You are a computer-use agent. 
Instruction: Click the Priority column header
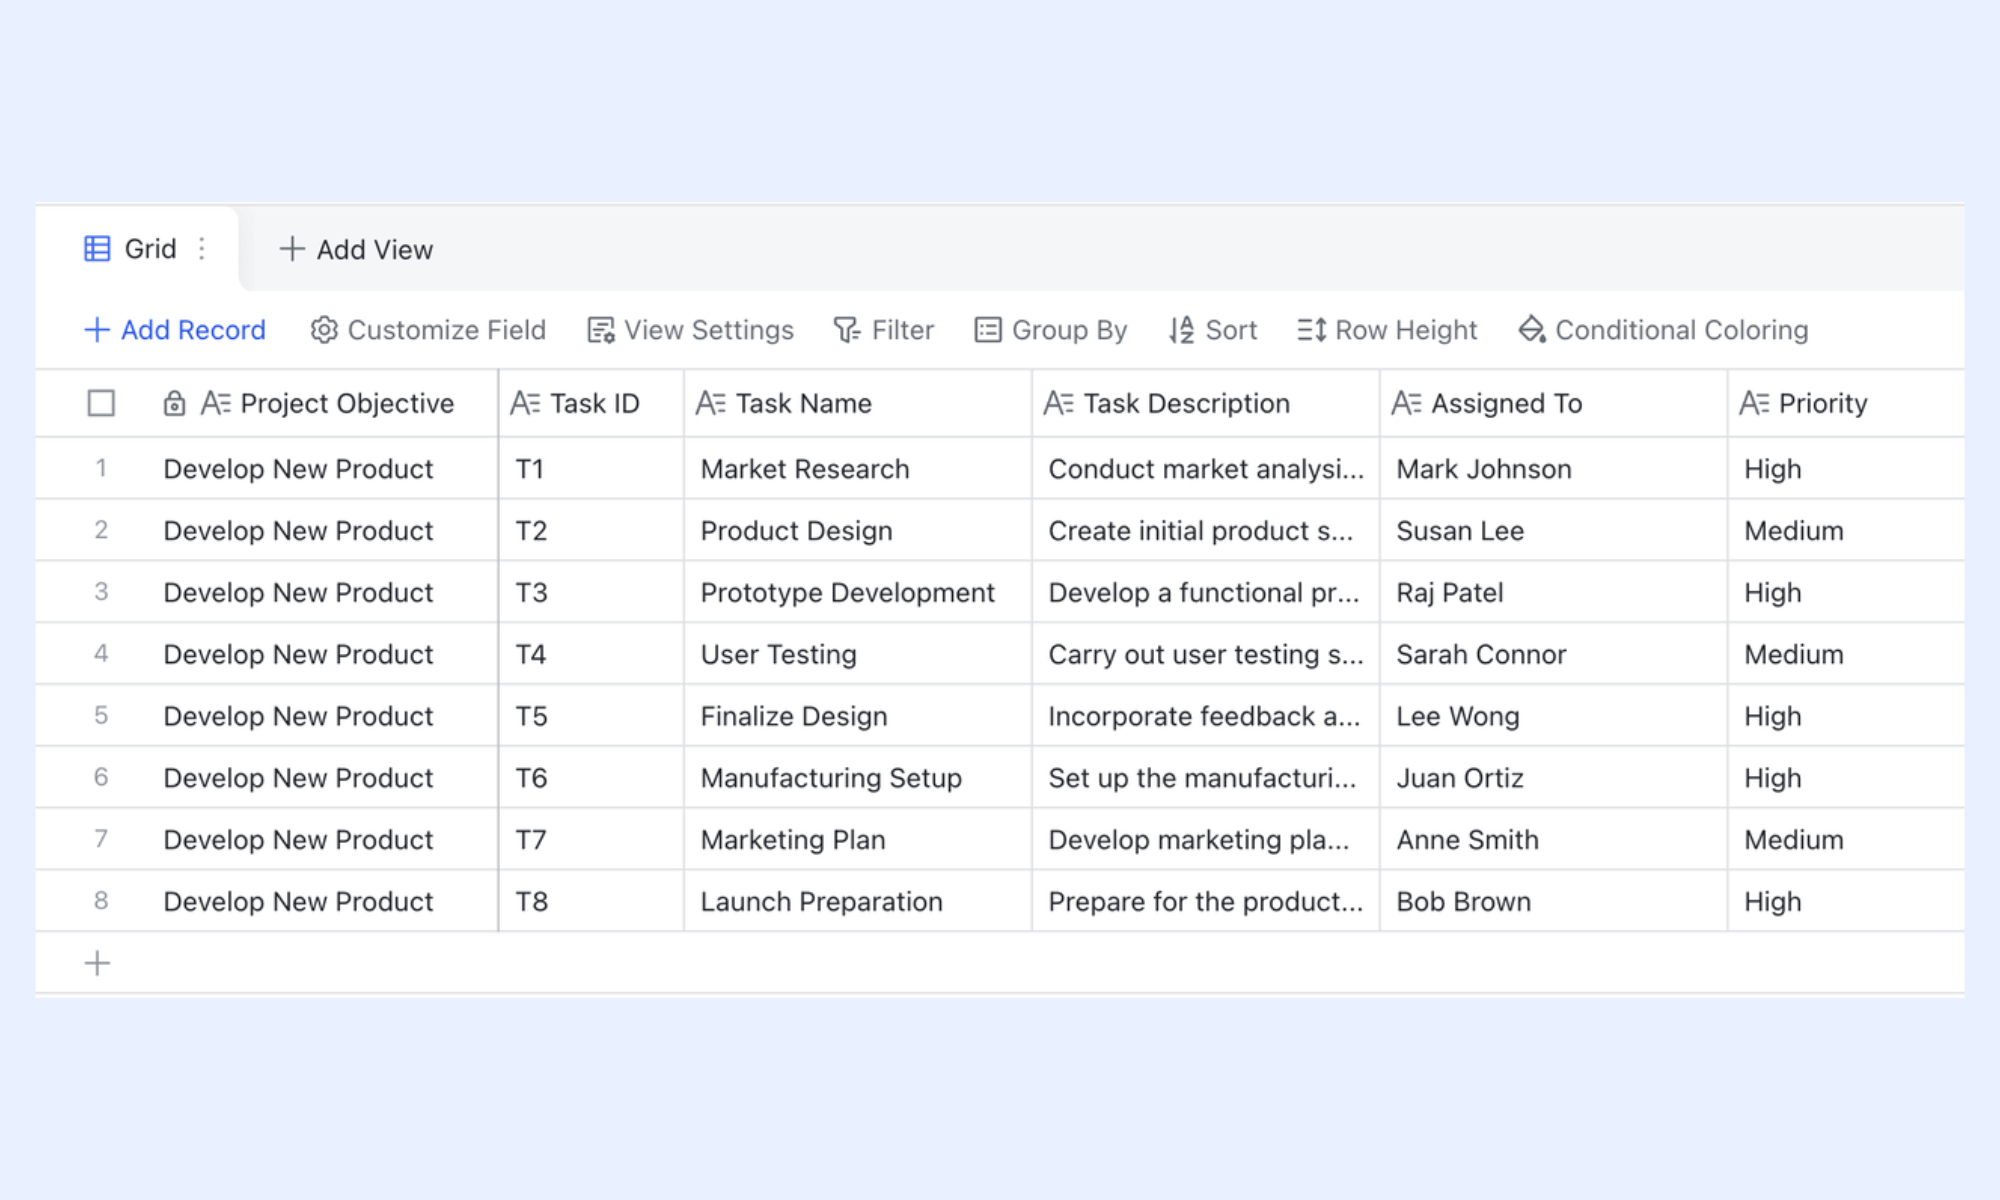point(1846,403)
